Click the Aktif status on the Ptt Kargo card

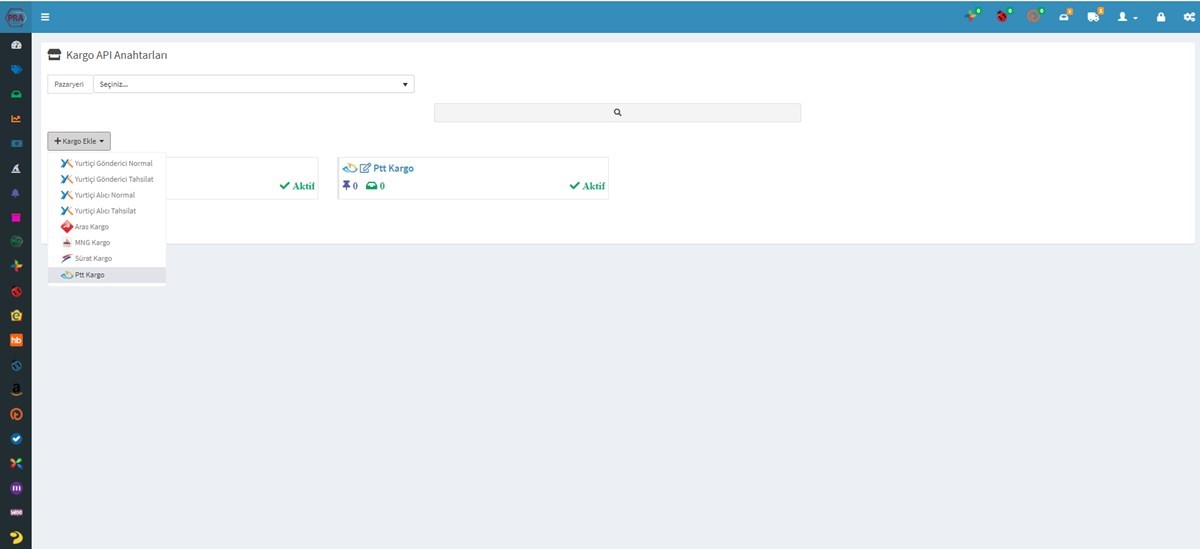coord(587,186)
